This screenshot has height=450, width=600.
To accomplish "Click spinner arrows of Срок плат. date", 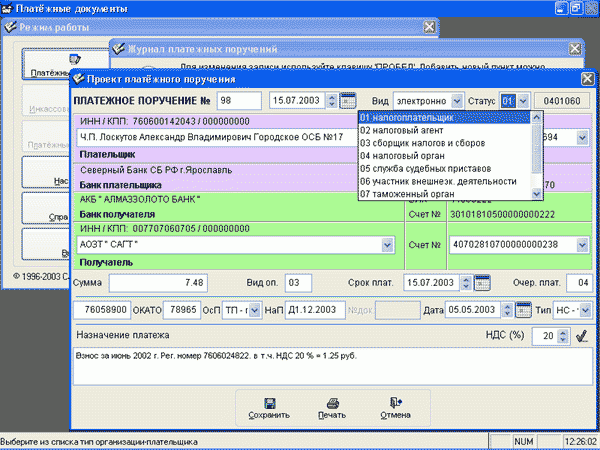I will click(x=466, y=283).
